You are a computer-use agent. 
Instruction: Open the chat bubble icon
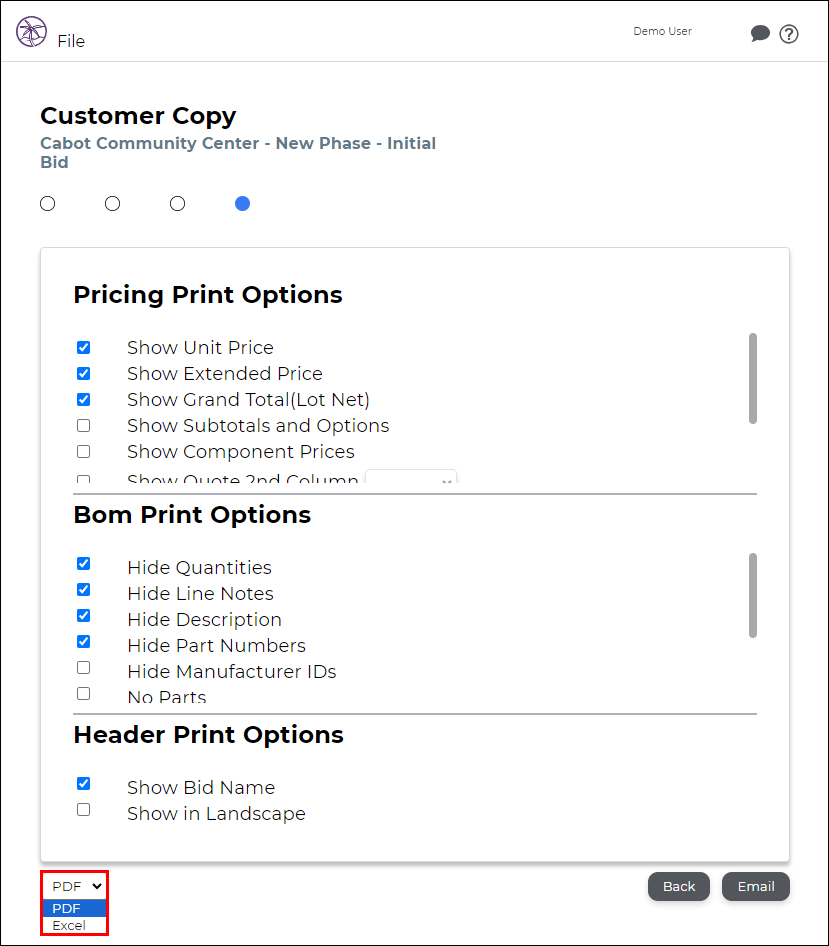tap(760, 33)
